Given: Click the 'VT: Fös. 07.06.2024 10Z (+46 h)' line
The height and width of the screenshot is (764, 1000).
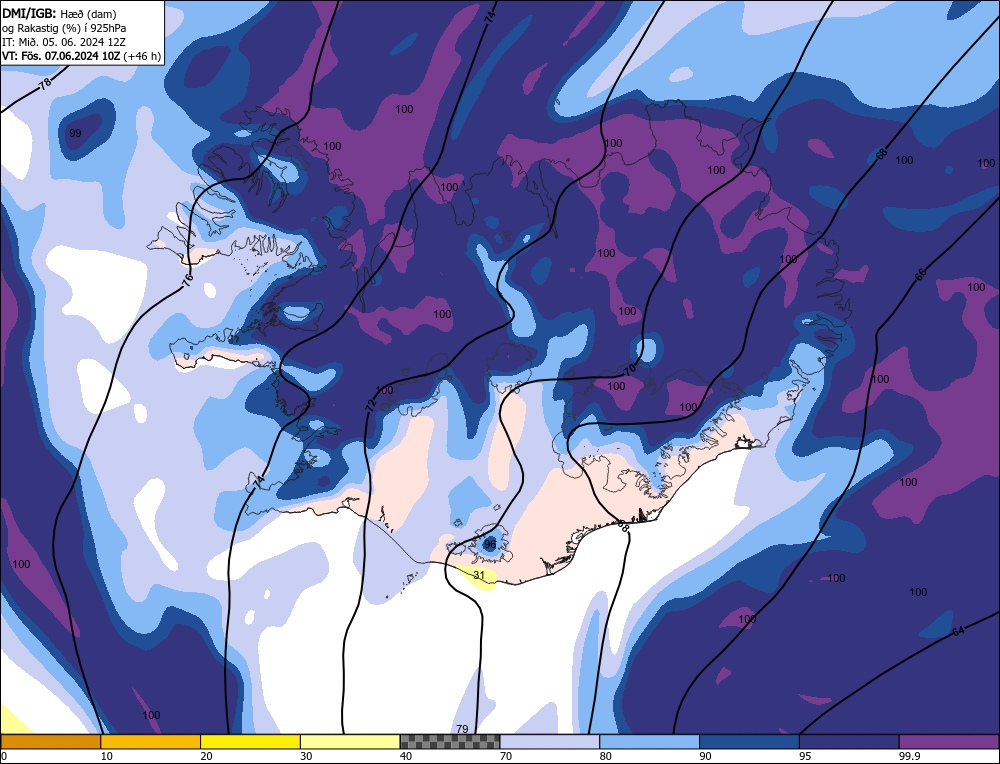Looking at the screenshot, I should (81, 56).
